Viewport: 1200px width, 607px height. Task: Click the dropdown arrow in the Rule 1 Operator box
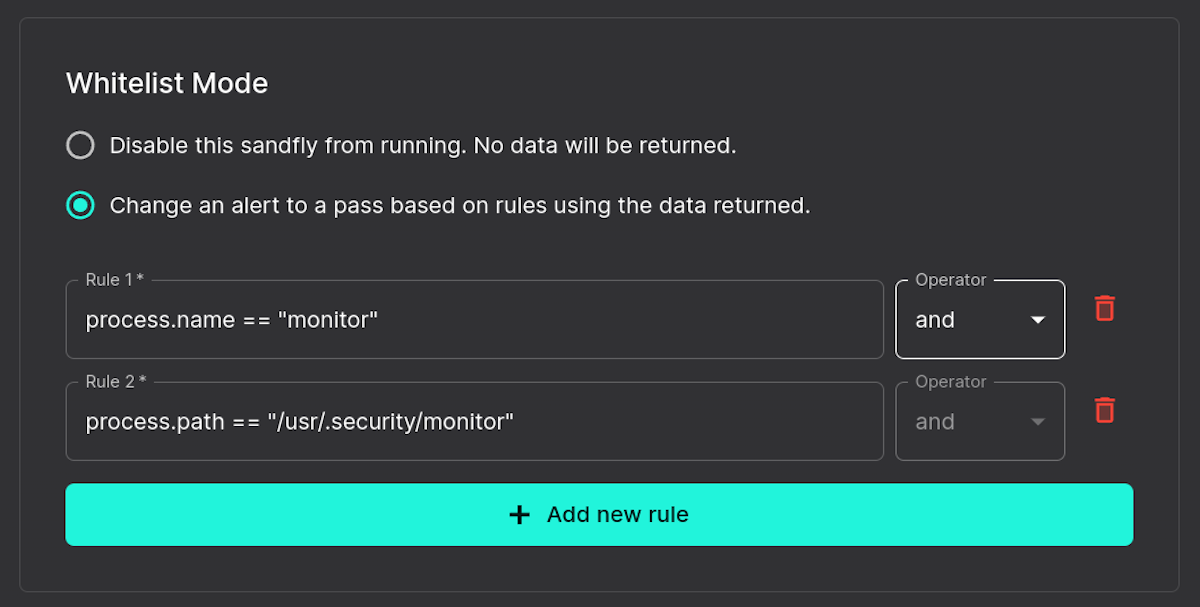pyautogui.click(x=1037, y=319)
